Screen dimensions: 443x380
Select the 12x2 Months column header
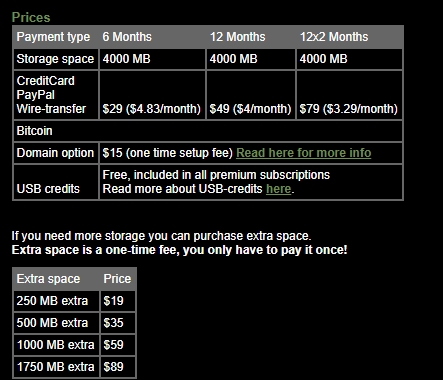pyautogui.click(x=334, y=37)
